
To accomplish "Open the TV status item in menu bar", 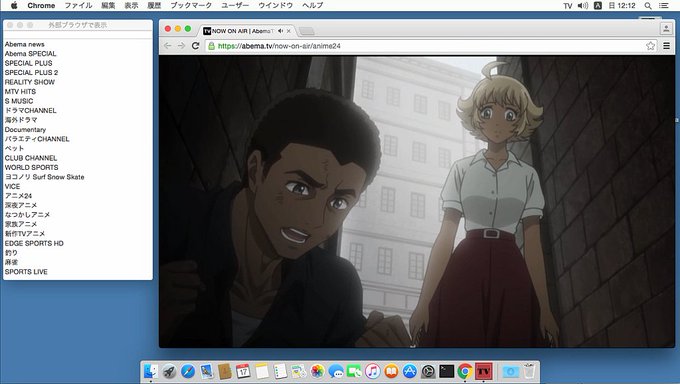I will tap(568, 6).
